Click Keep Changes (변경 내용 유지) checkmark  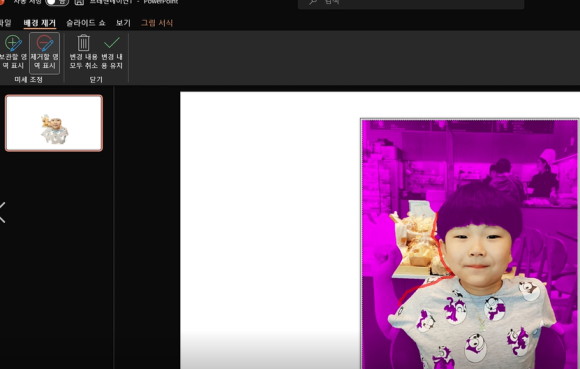(112, 53)
